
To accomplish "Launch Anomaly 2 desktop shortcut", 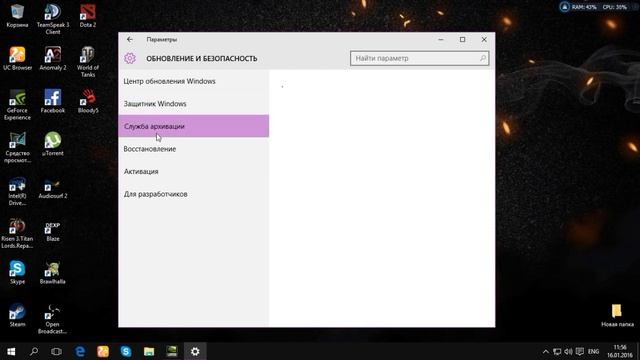I will pos(53,58).
